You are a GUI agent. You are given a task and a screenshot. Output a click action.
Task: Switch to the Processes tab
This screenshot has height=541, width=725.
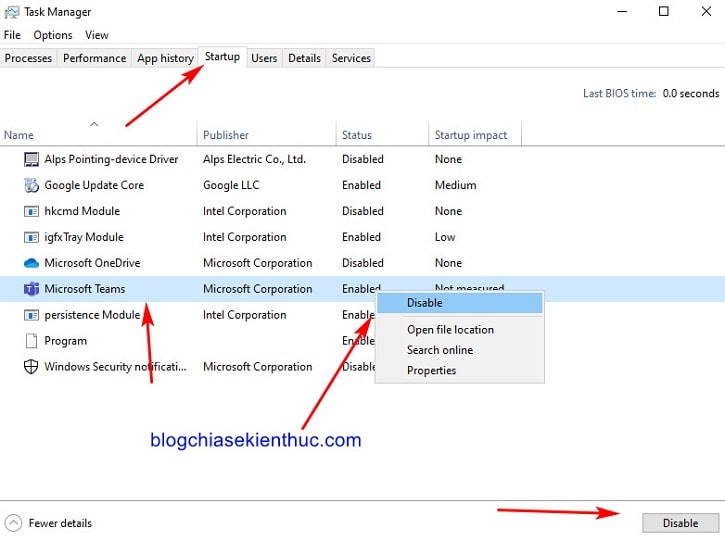(x=28, y=58)
